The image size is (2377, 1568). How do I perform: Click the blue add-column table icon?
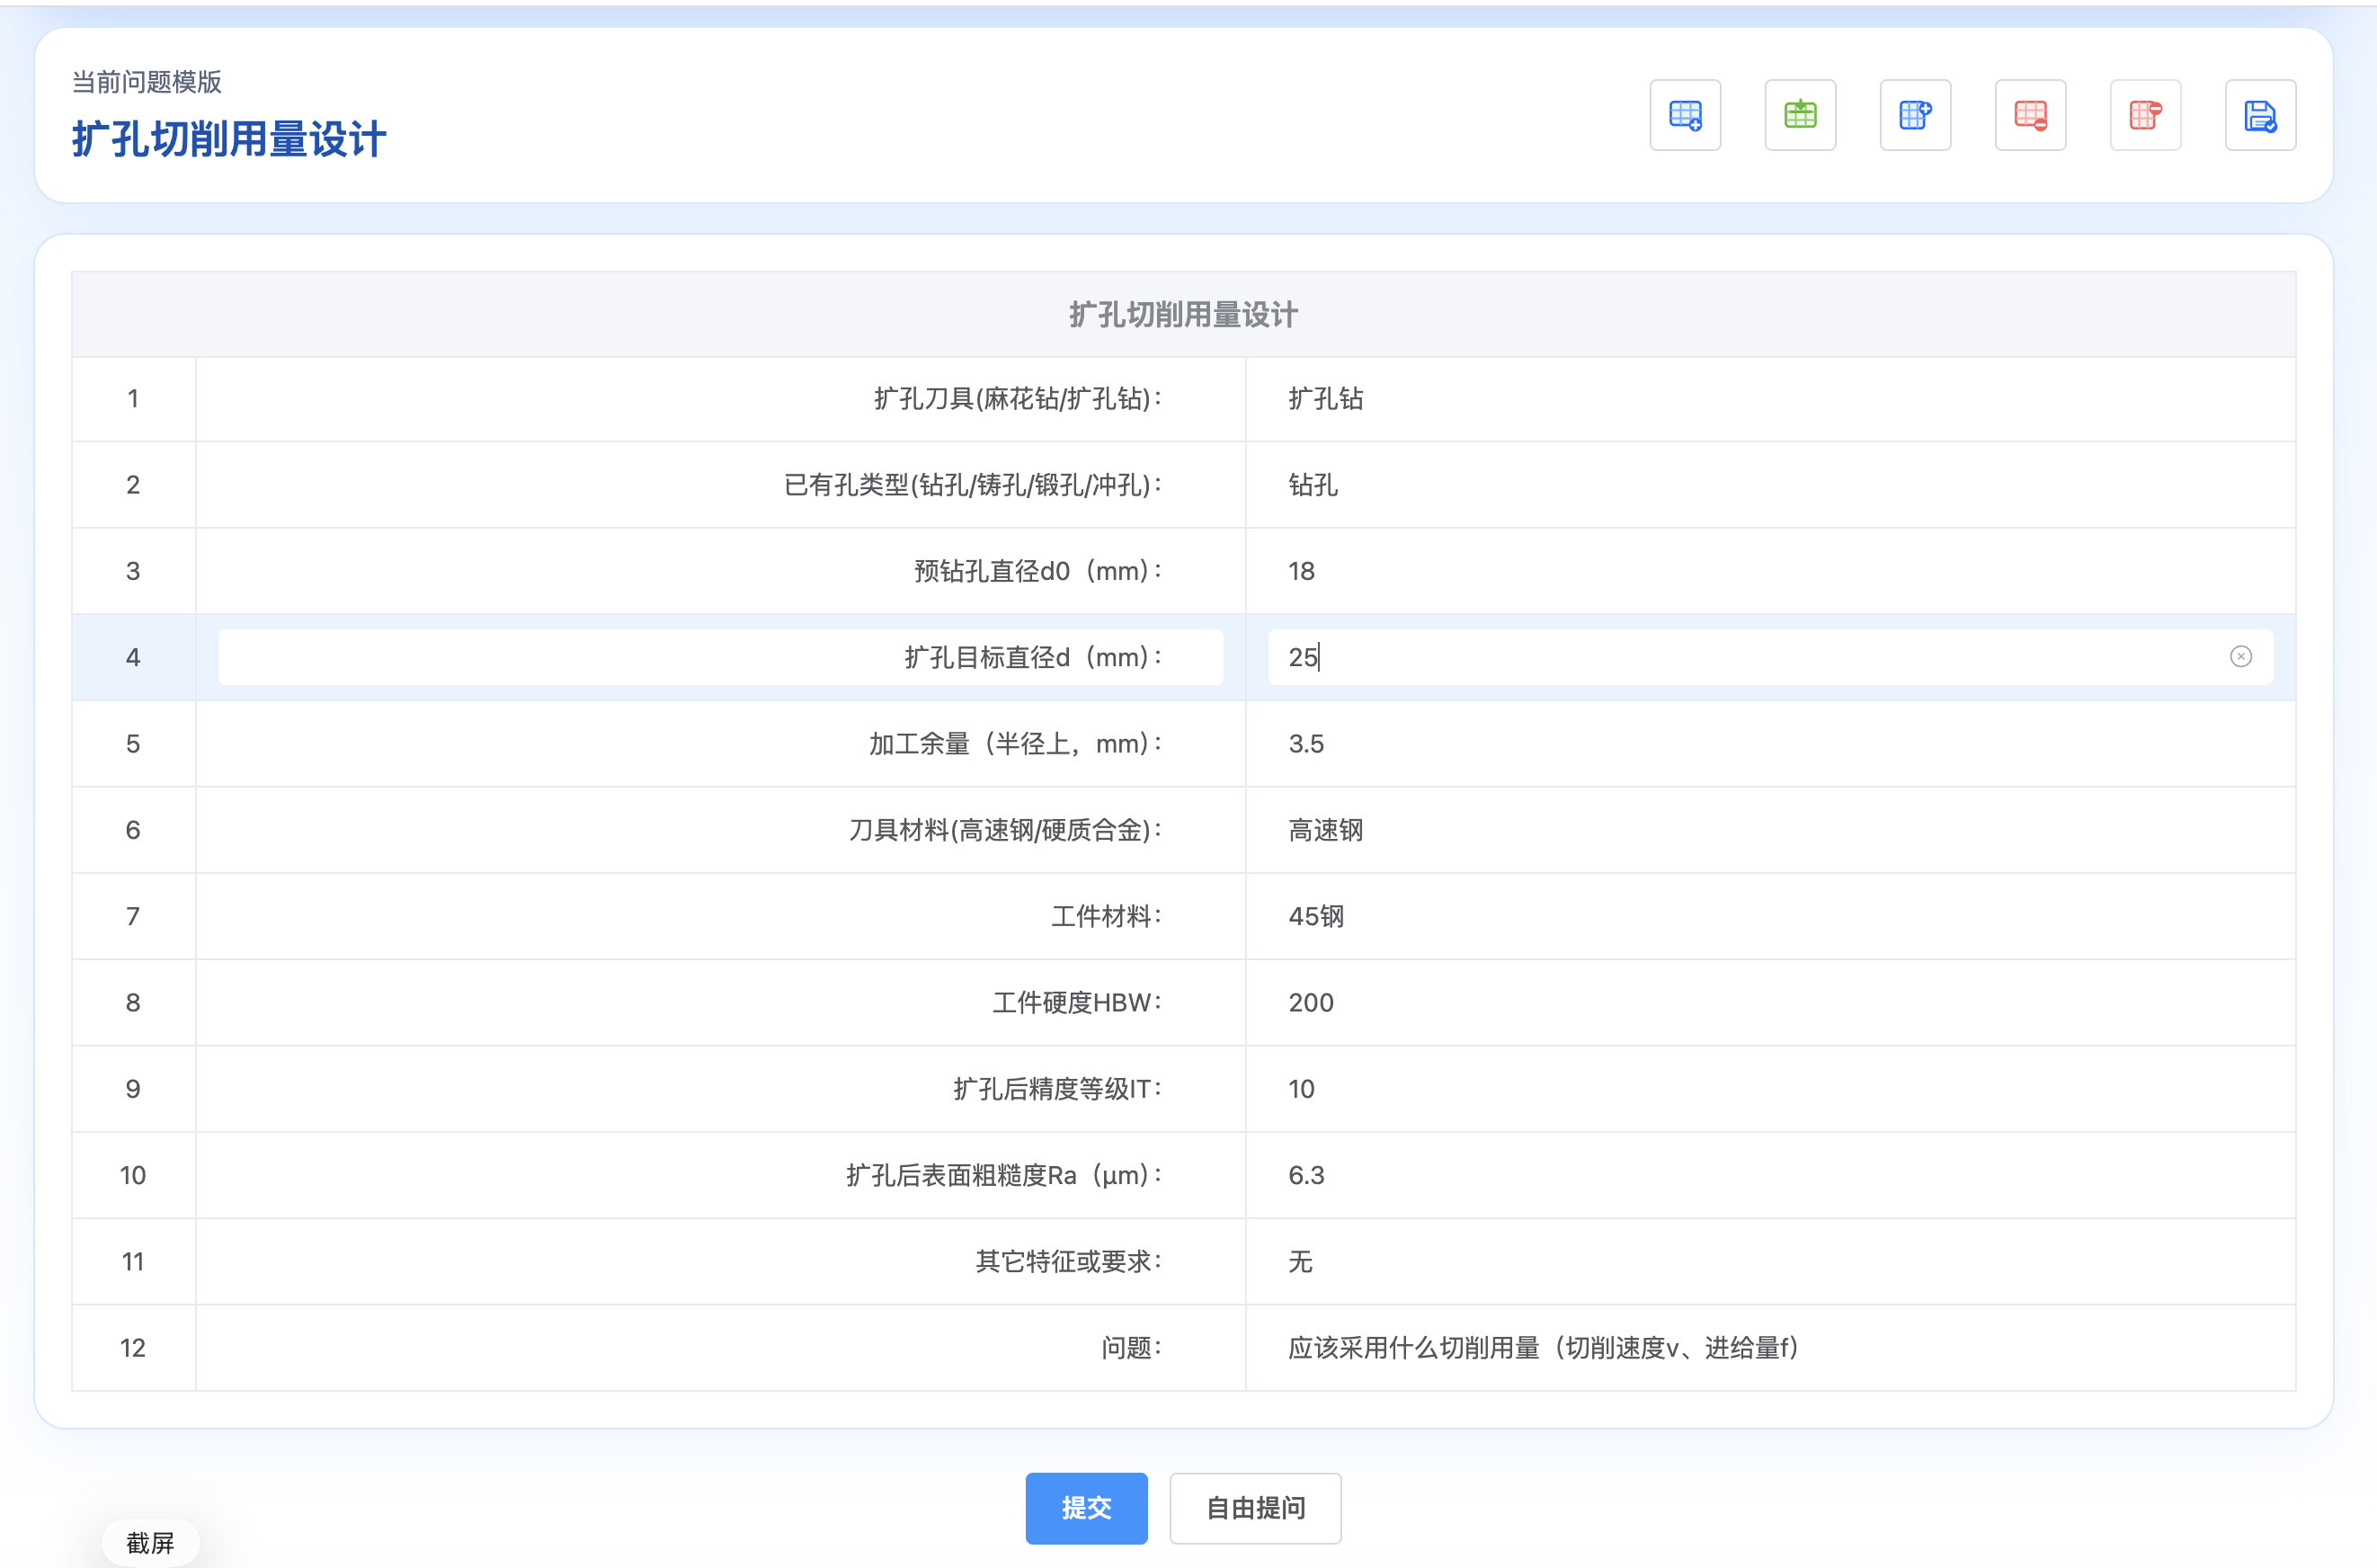click(x=1915, y=115)
